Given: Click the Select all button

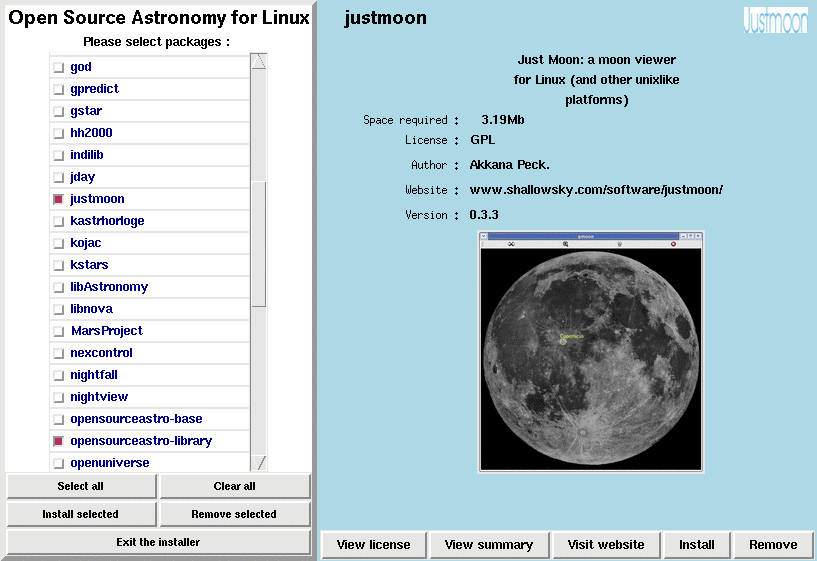Looking at the screenshot, I should (81, 486).
